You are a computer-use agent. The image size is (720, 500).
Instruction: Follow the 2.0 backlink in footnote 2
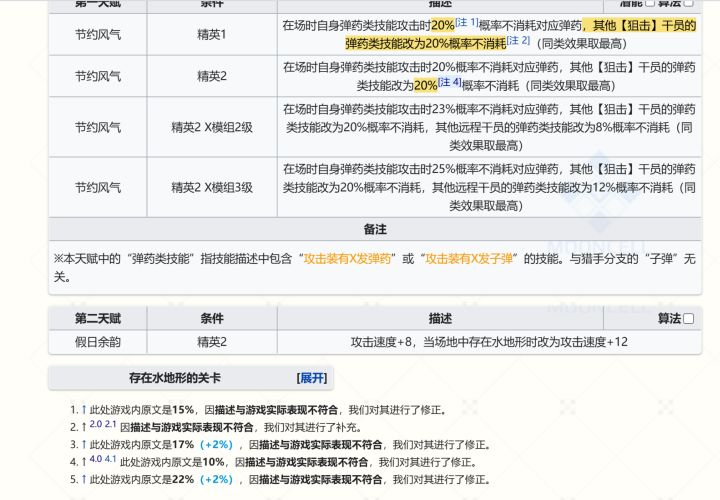tap(96, 424)
